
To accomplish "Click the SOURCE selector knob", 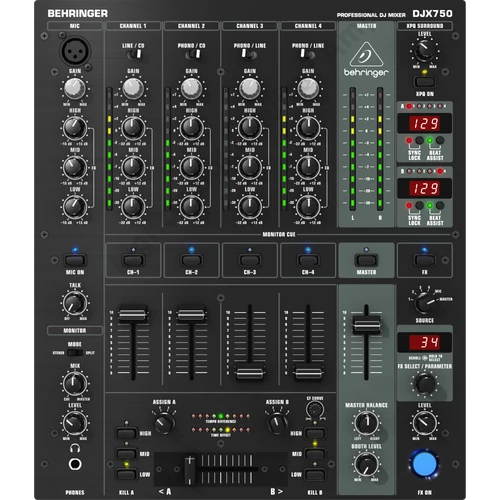I will click(x=426, y=303).
